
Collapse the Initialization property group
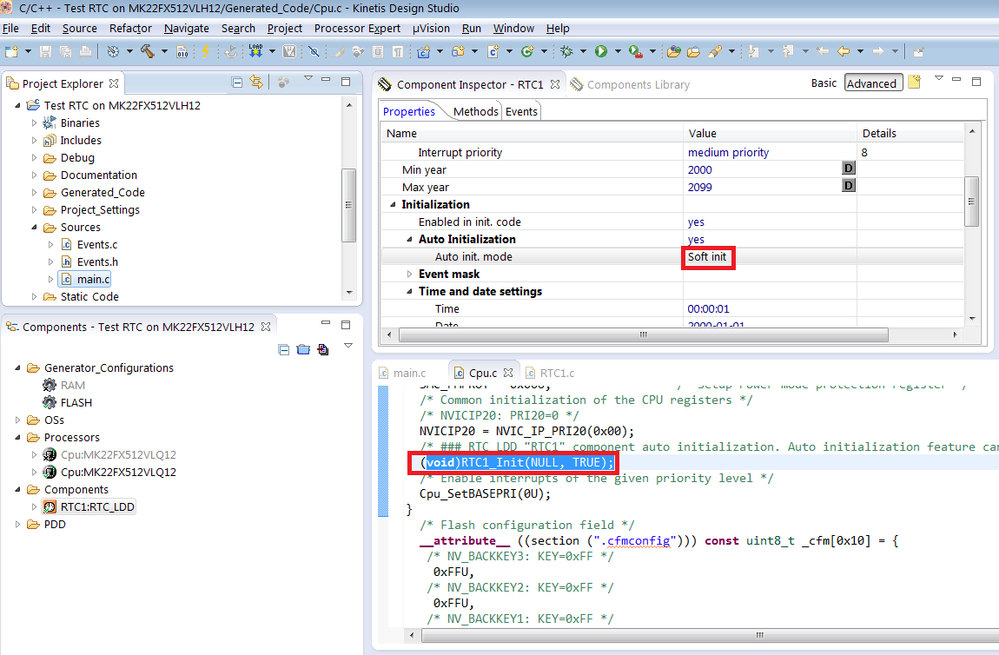[x=392, y=205]
